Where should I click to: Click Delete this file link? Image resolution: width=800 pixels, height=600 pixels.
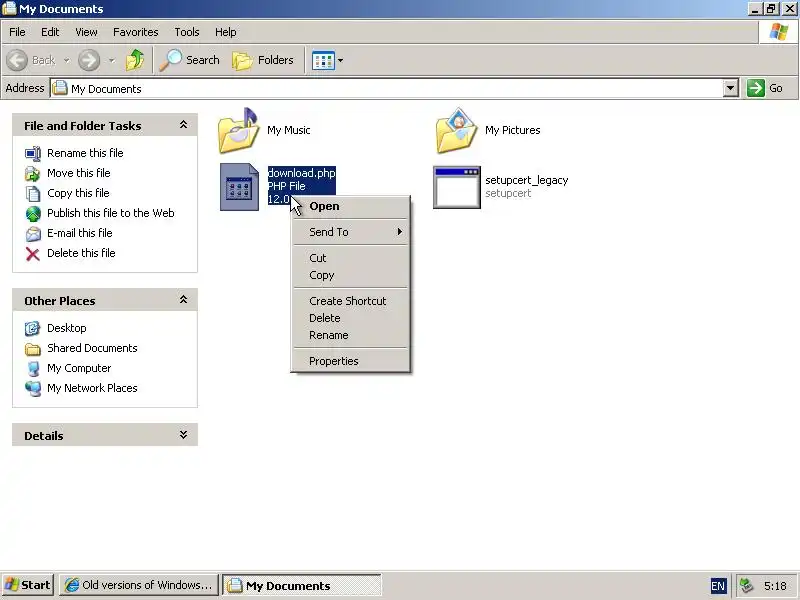[81, 253]
